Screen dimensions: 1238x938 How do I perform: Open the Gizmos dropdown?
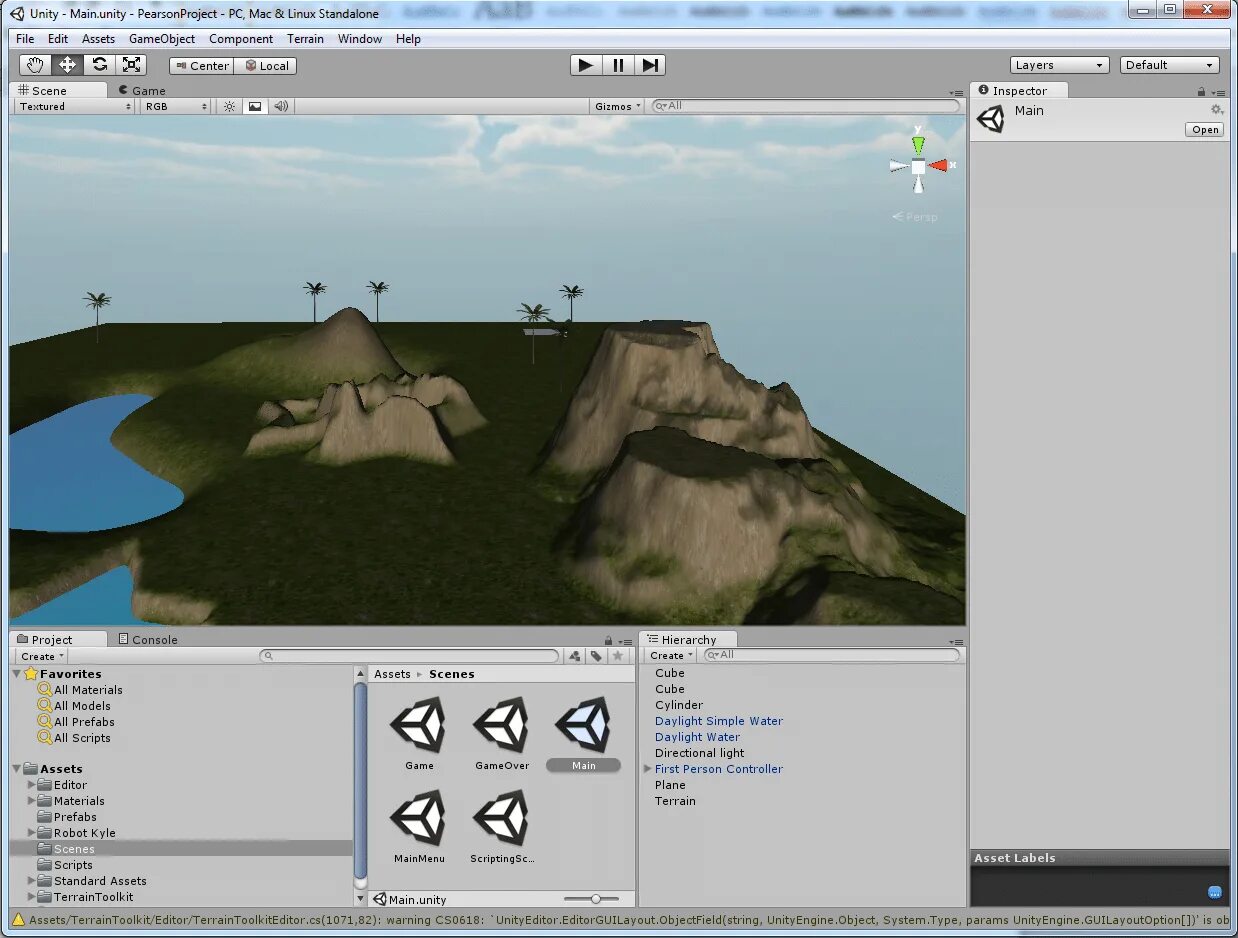tap(618, 106)
